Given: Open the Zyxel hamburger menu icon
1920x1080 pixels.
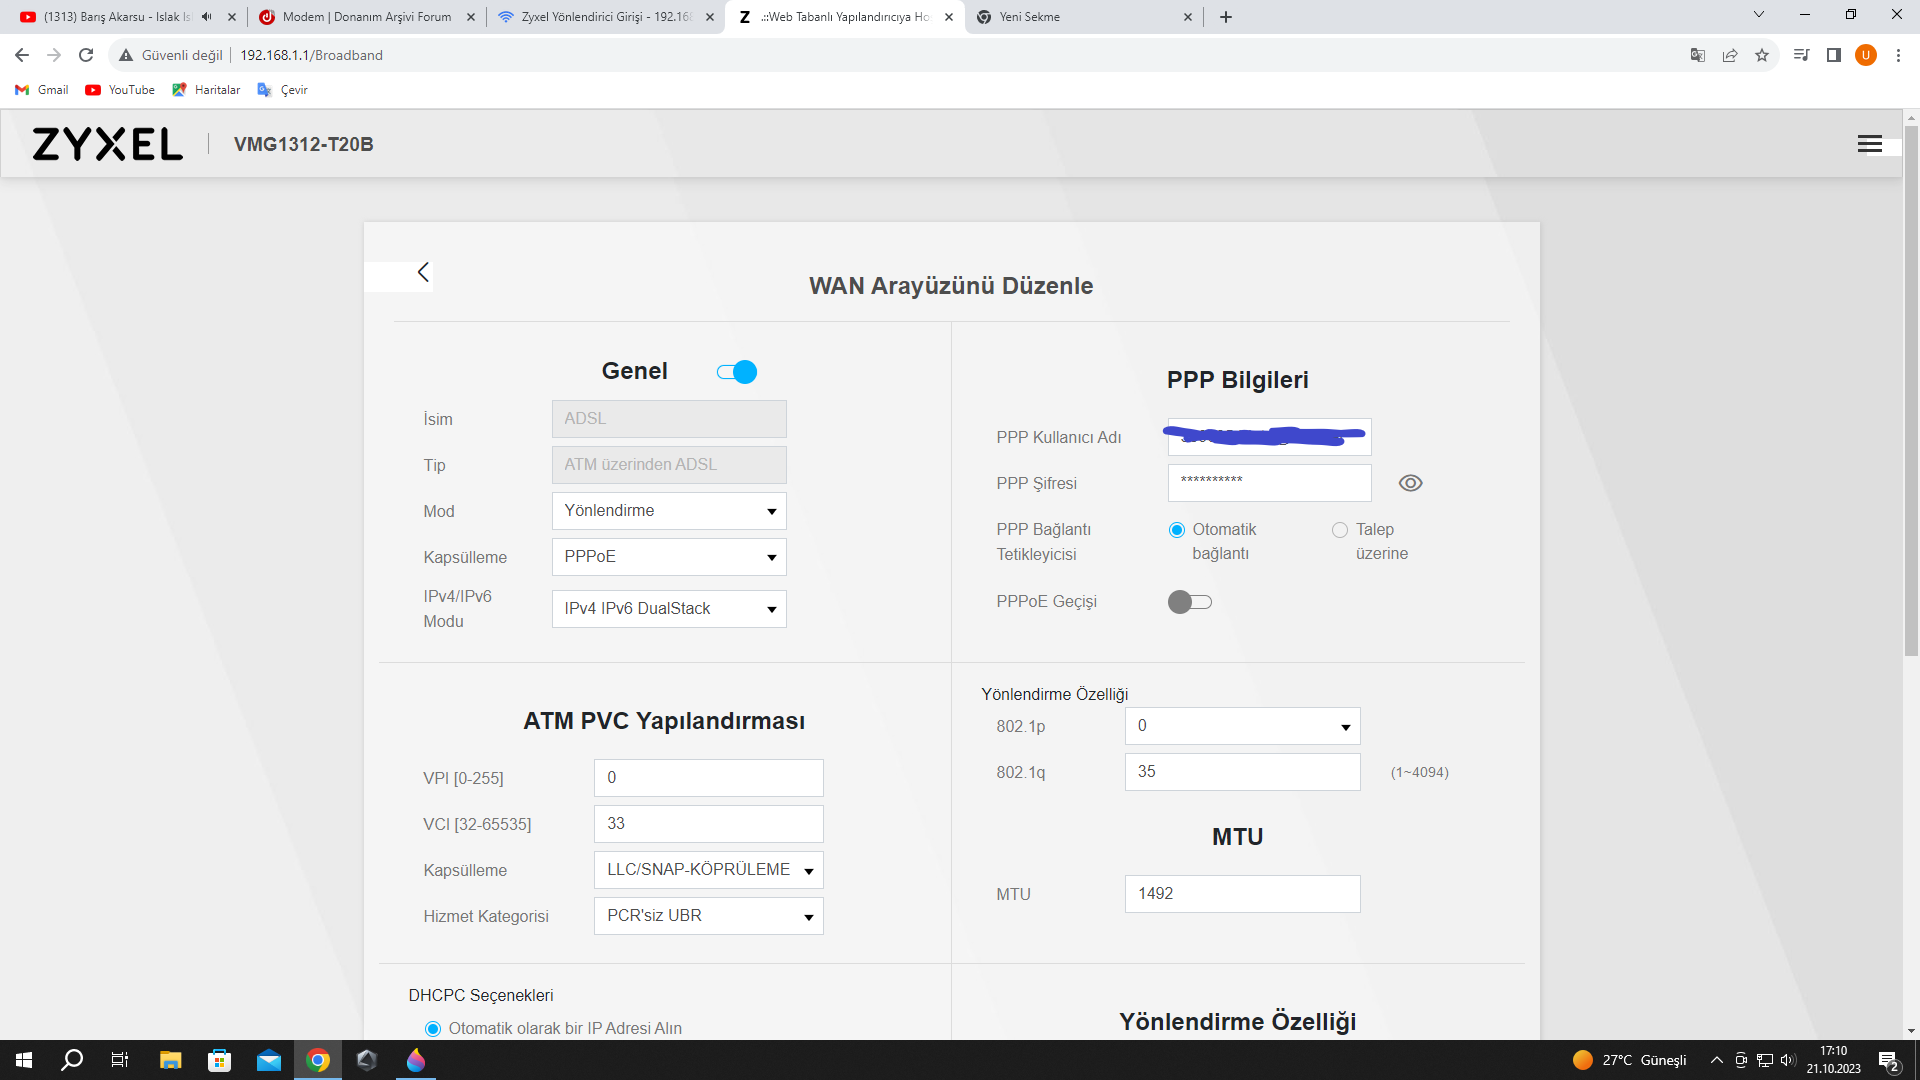Looking at the screenshot, I should tap(1869, 144).
